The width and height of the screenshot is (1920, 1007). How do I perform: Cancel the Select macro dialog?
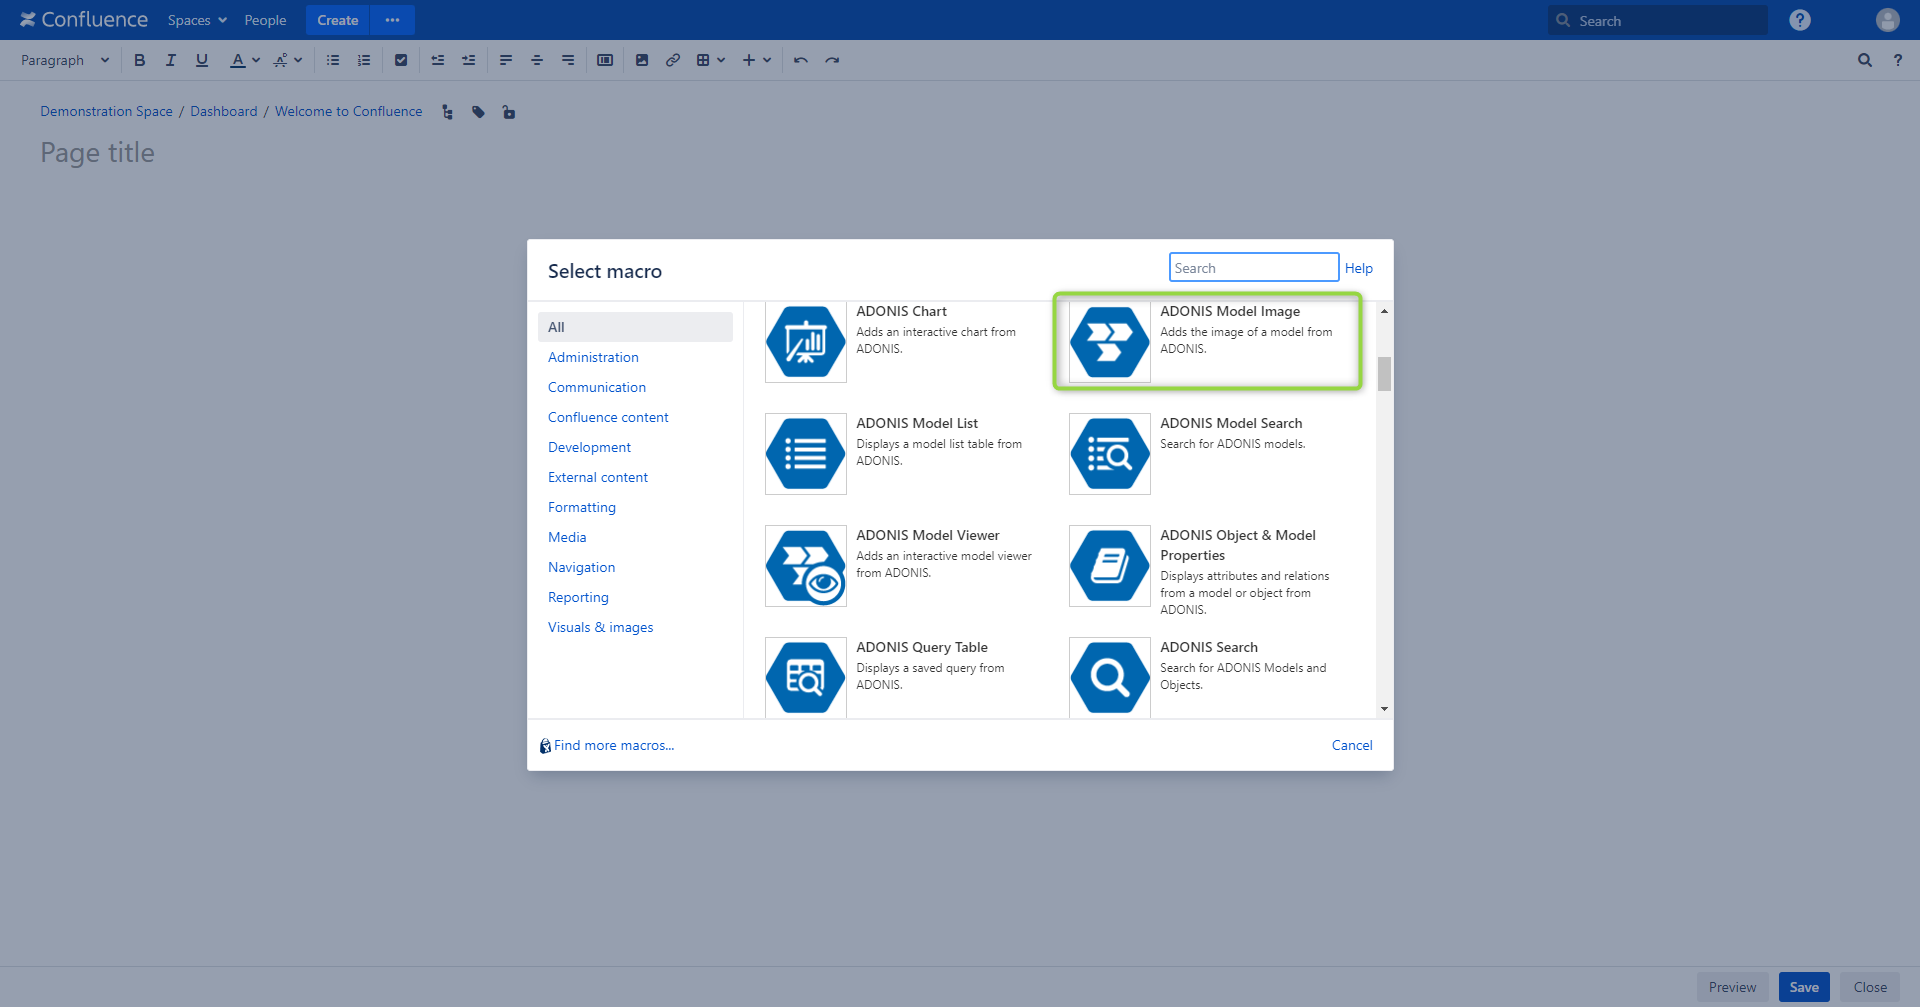point(1352,745)
